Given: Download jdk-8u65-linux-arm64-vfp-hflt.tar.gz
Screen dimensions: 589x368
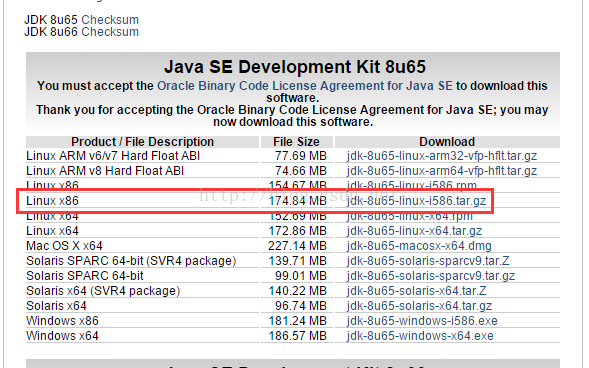Looking at the screenshot, I should (x=442, y=171).
